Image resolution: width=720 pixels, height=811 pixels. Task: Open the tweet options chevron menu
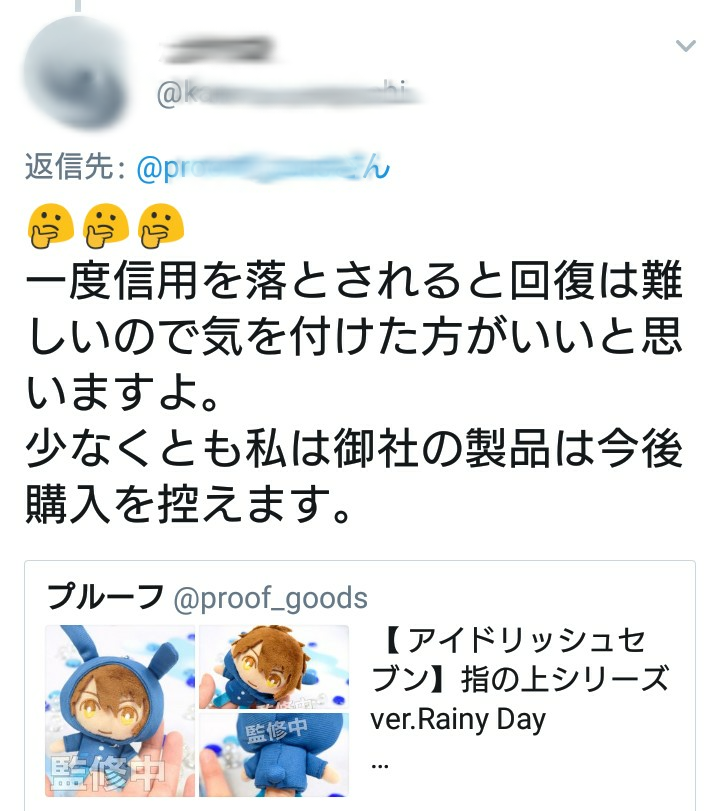[685, 46]
